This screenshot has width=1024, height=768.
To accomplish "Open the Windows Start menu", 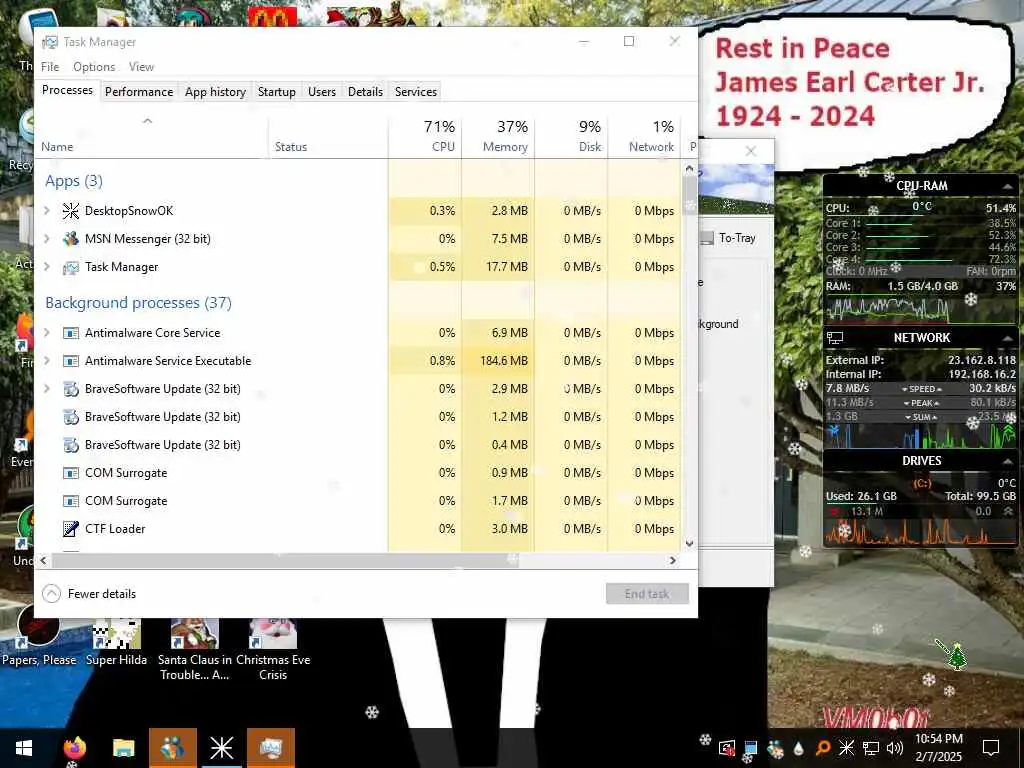I will tap(24, 748).
